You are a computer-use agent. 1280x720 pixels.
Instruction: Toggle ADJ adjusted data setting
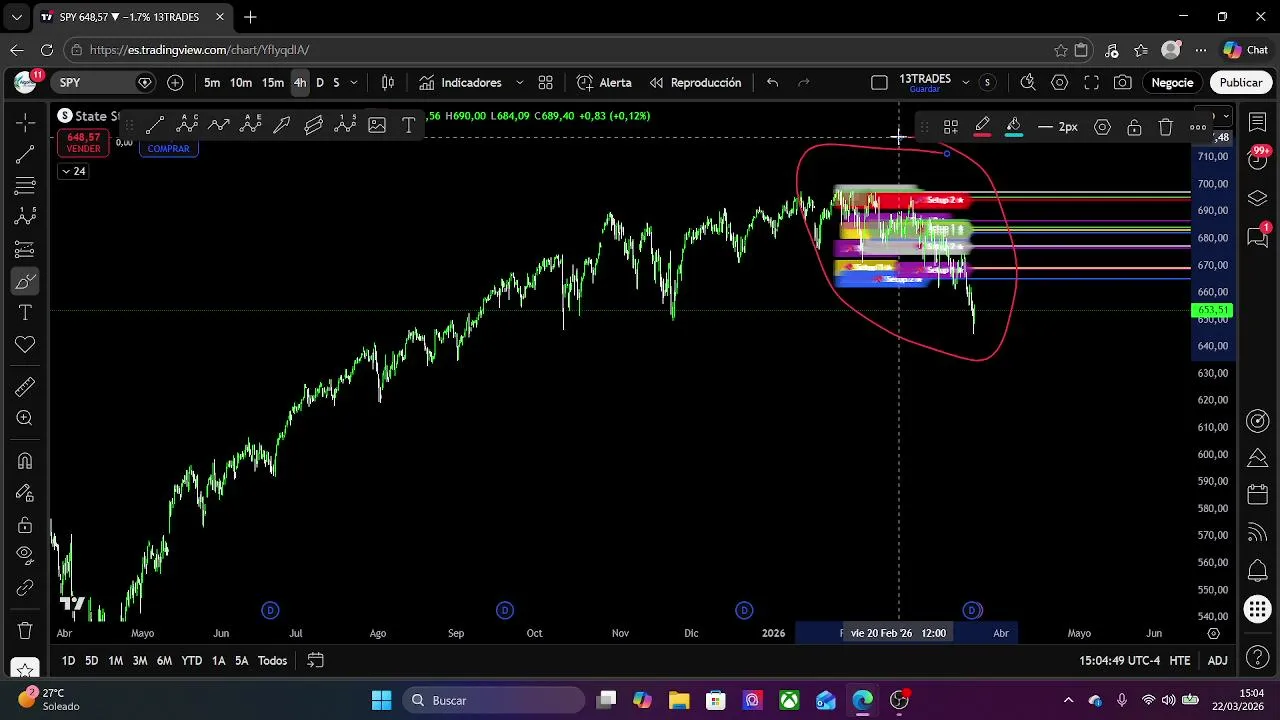tap(1217, 661)
